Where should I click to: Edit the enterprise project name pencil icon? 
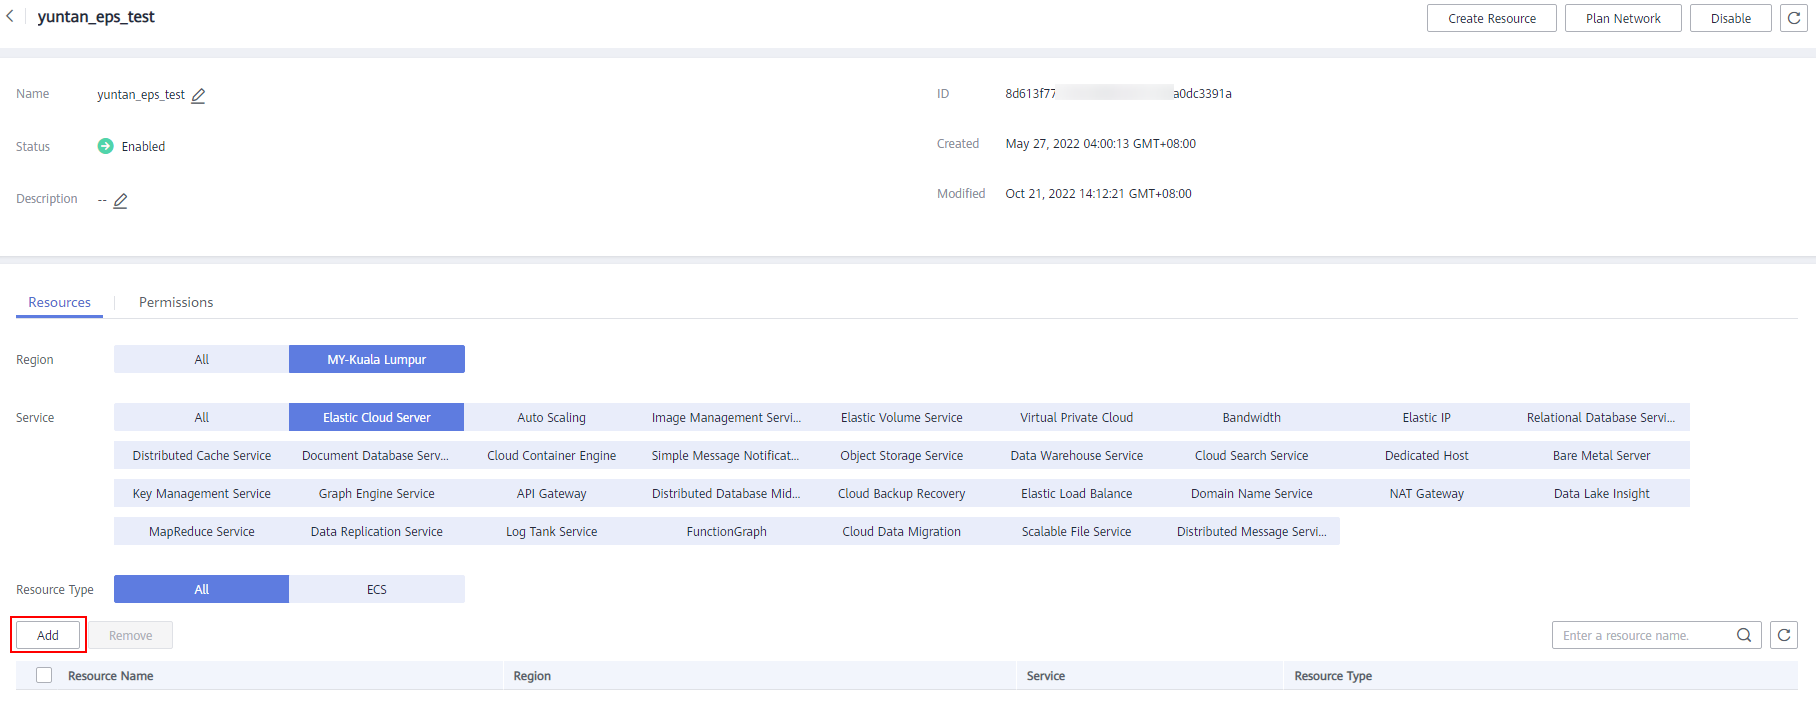(198, 95)
